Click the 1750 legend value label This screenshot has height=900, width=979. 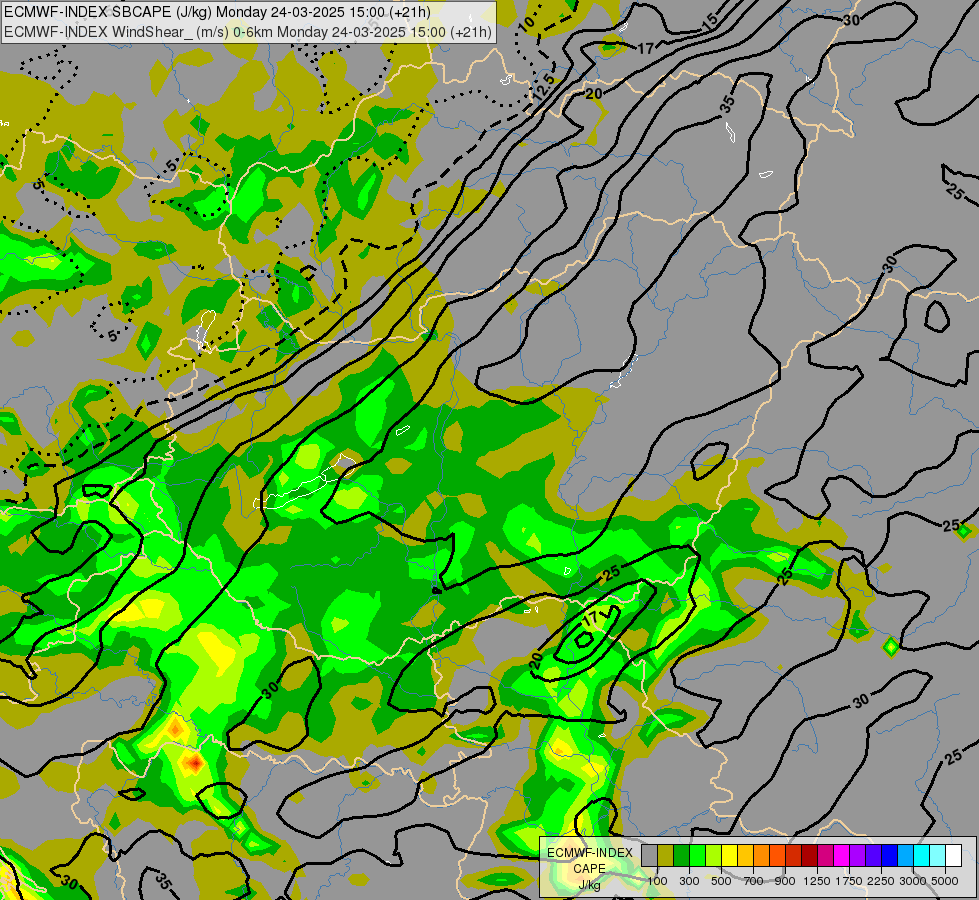tap(849, 881)
